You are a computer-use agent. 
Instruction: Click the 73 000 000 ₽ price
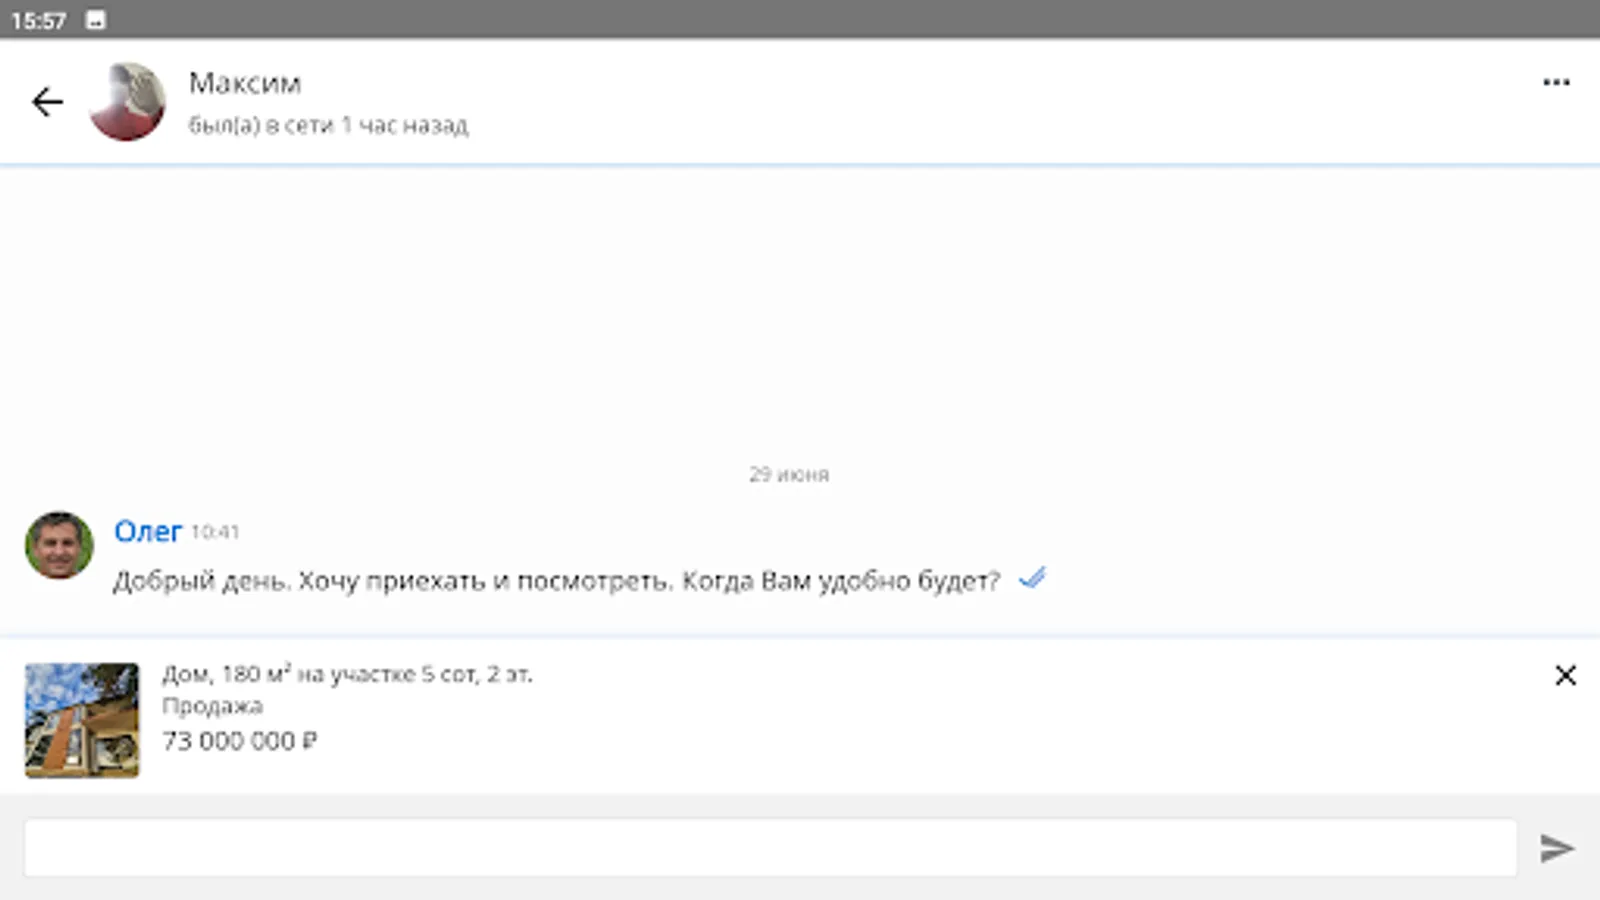(x=240, y=741)
